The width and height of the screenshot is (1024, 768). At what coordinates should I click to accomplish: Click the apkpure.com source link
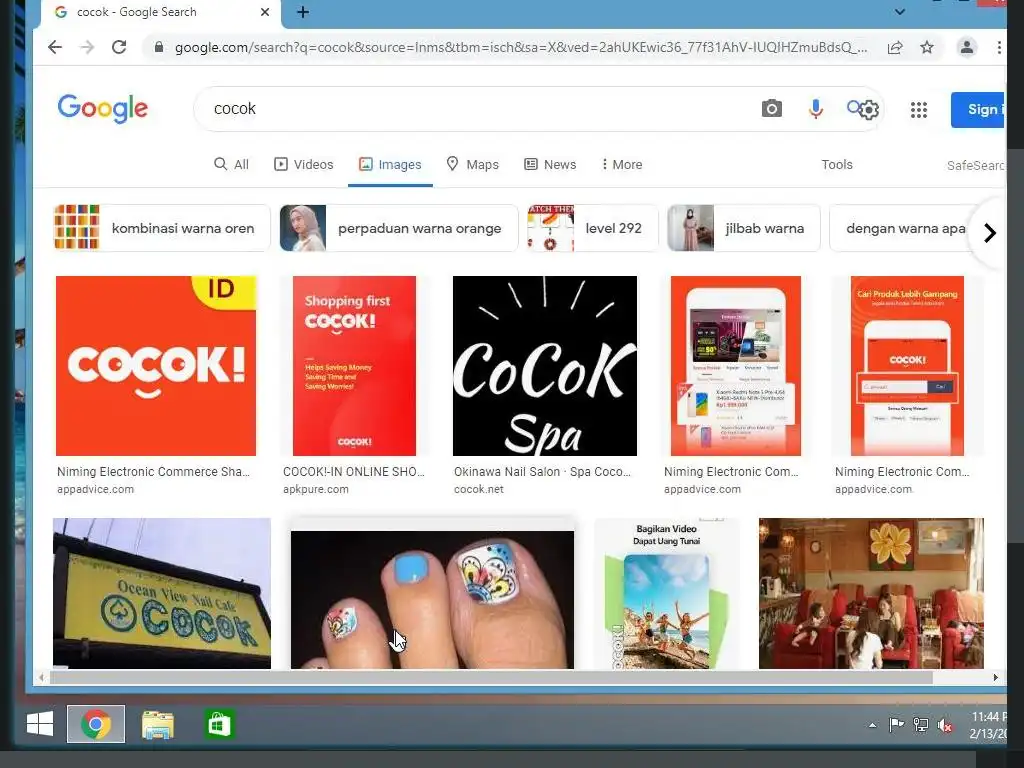315,489
